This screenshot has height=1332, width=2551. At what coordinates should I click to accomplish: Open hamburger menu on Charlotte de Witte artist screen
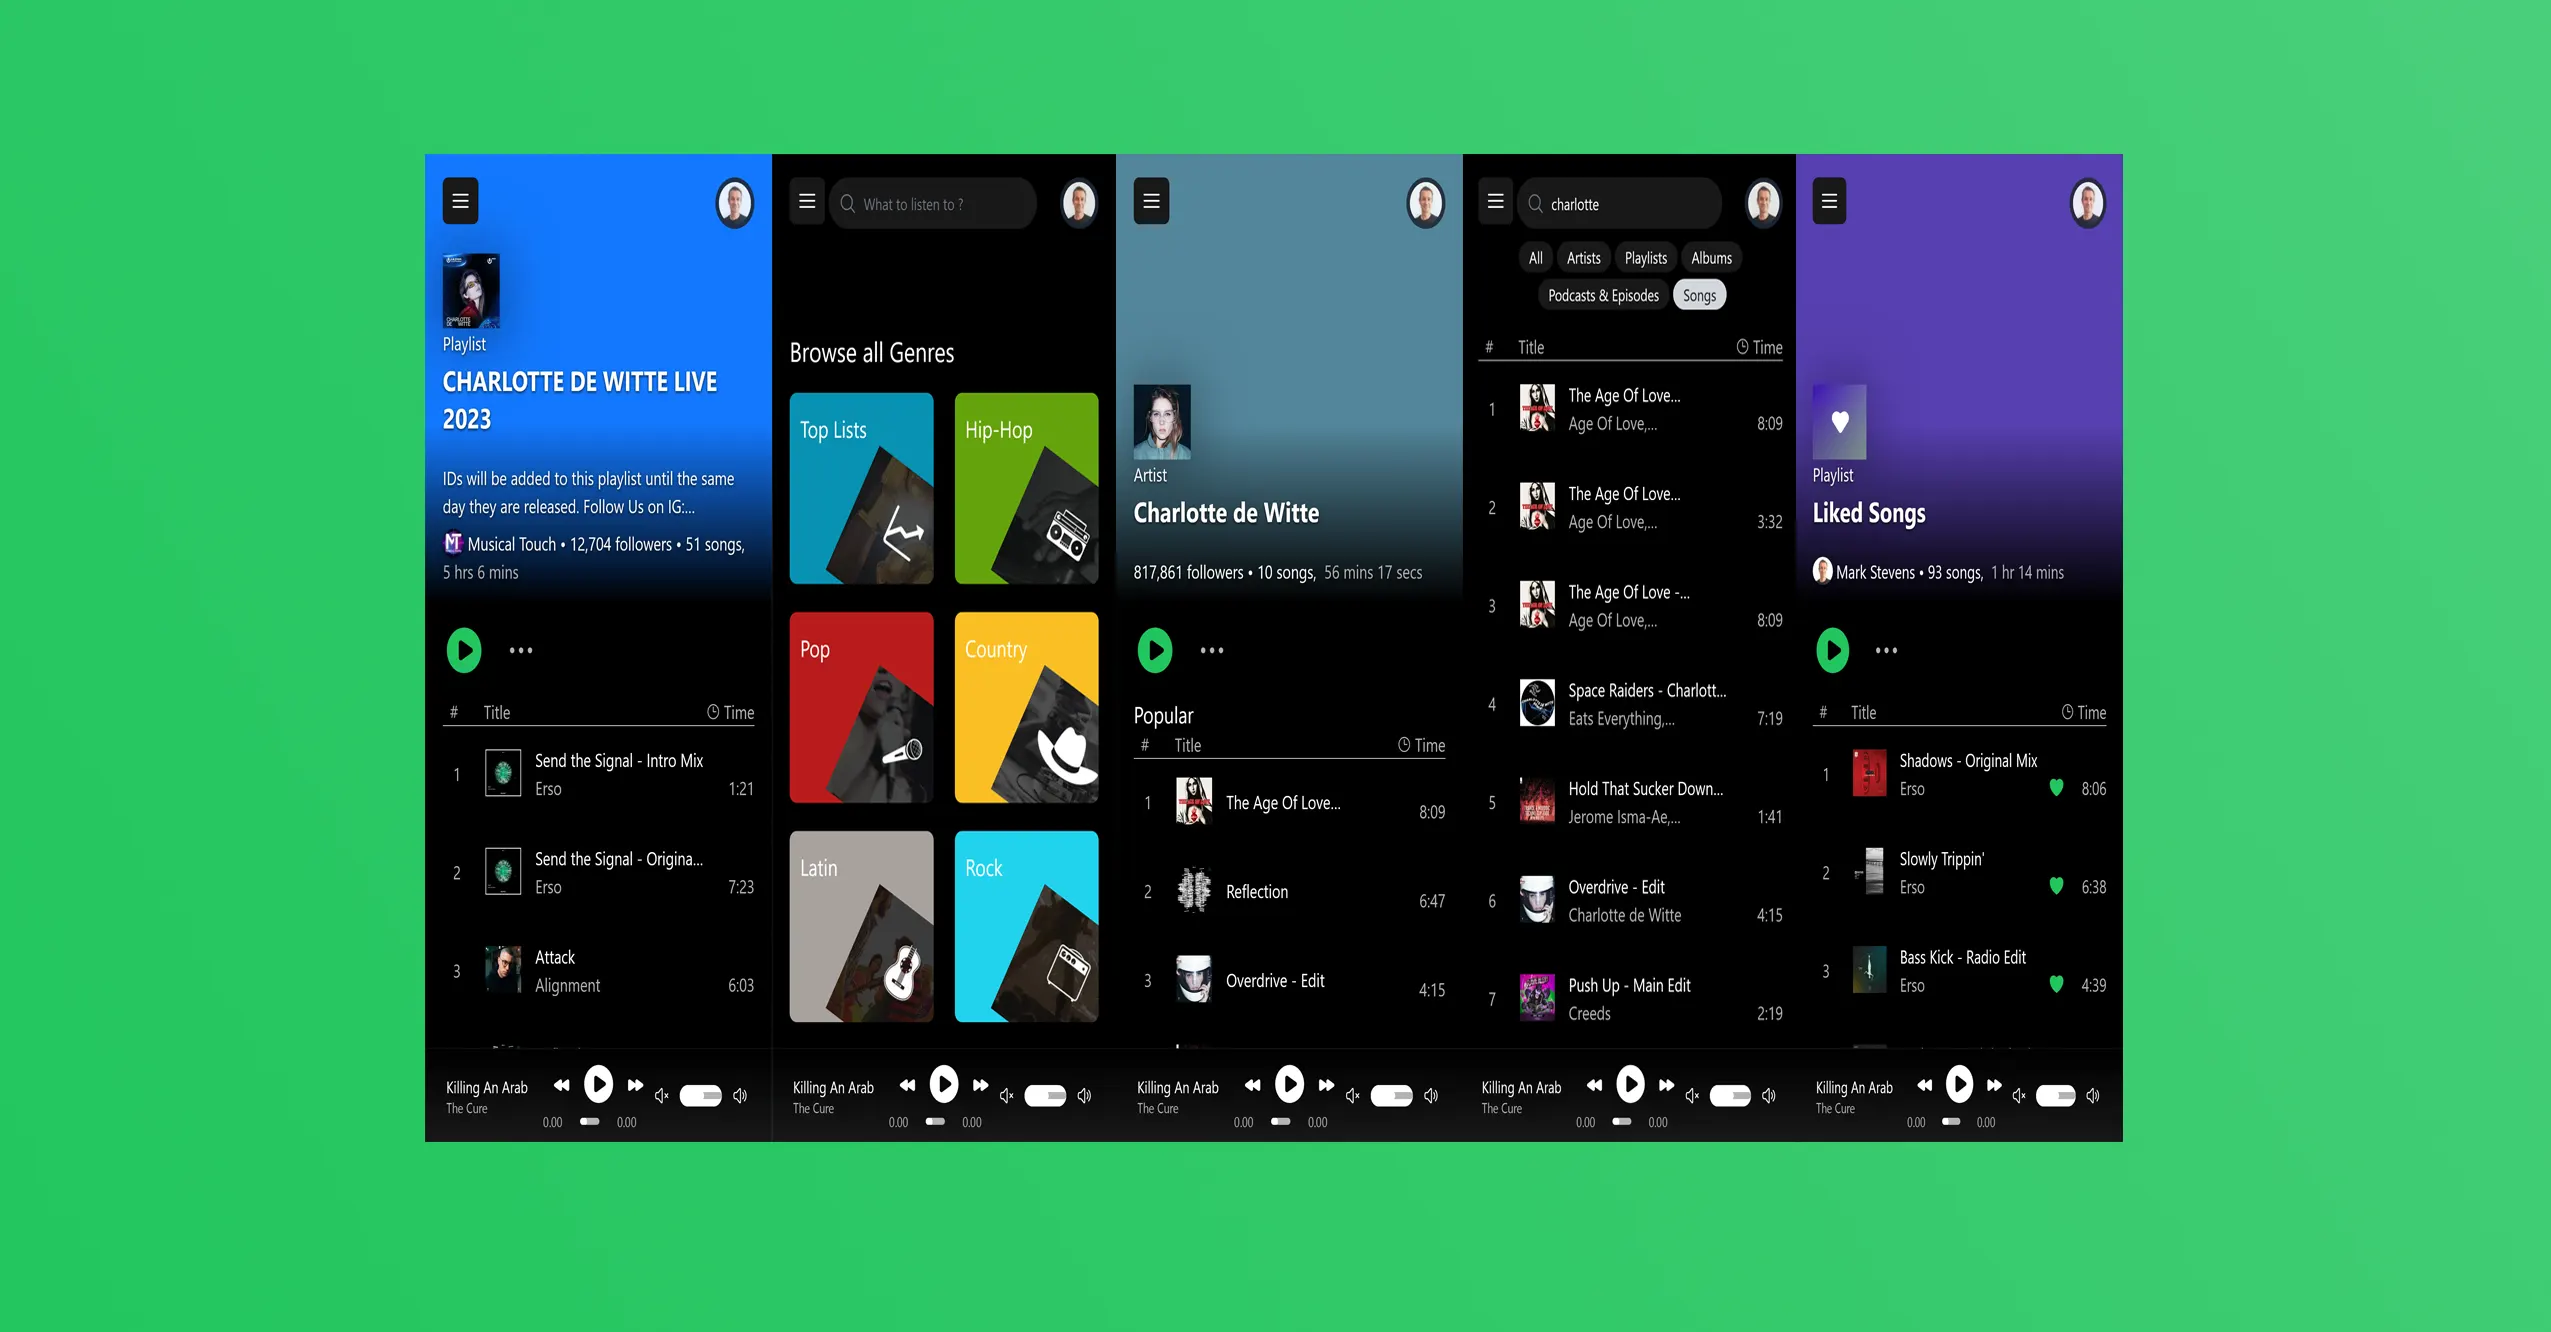pyautogui.click(x=1151, y=201)
